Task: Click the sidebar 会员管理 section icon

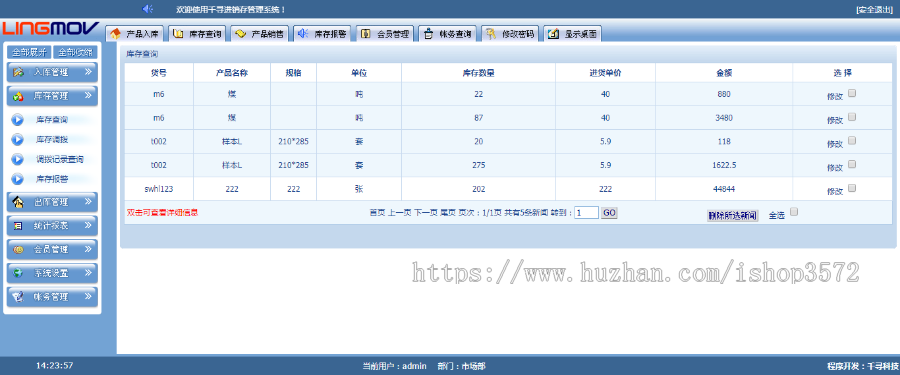Action: pos(18,249)
